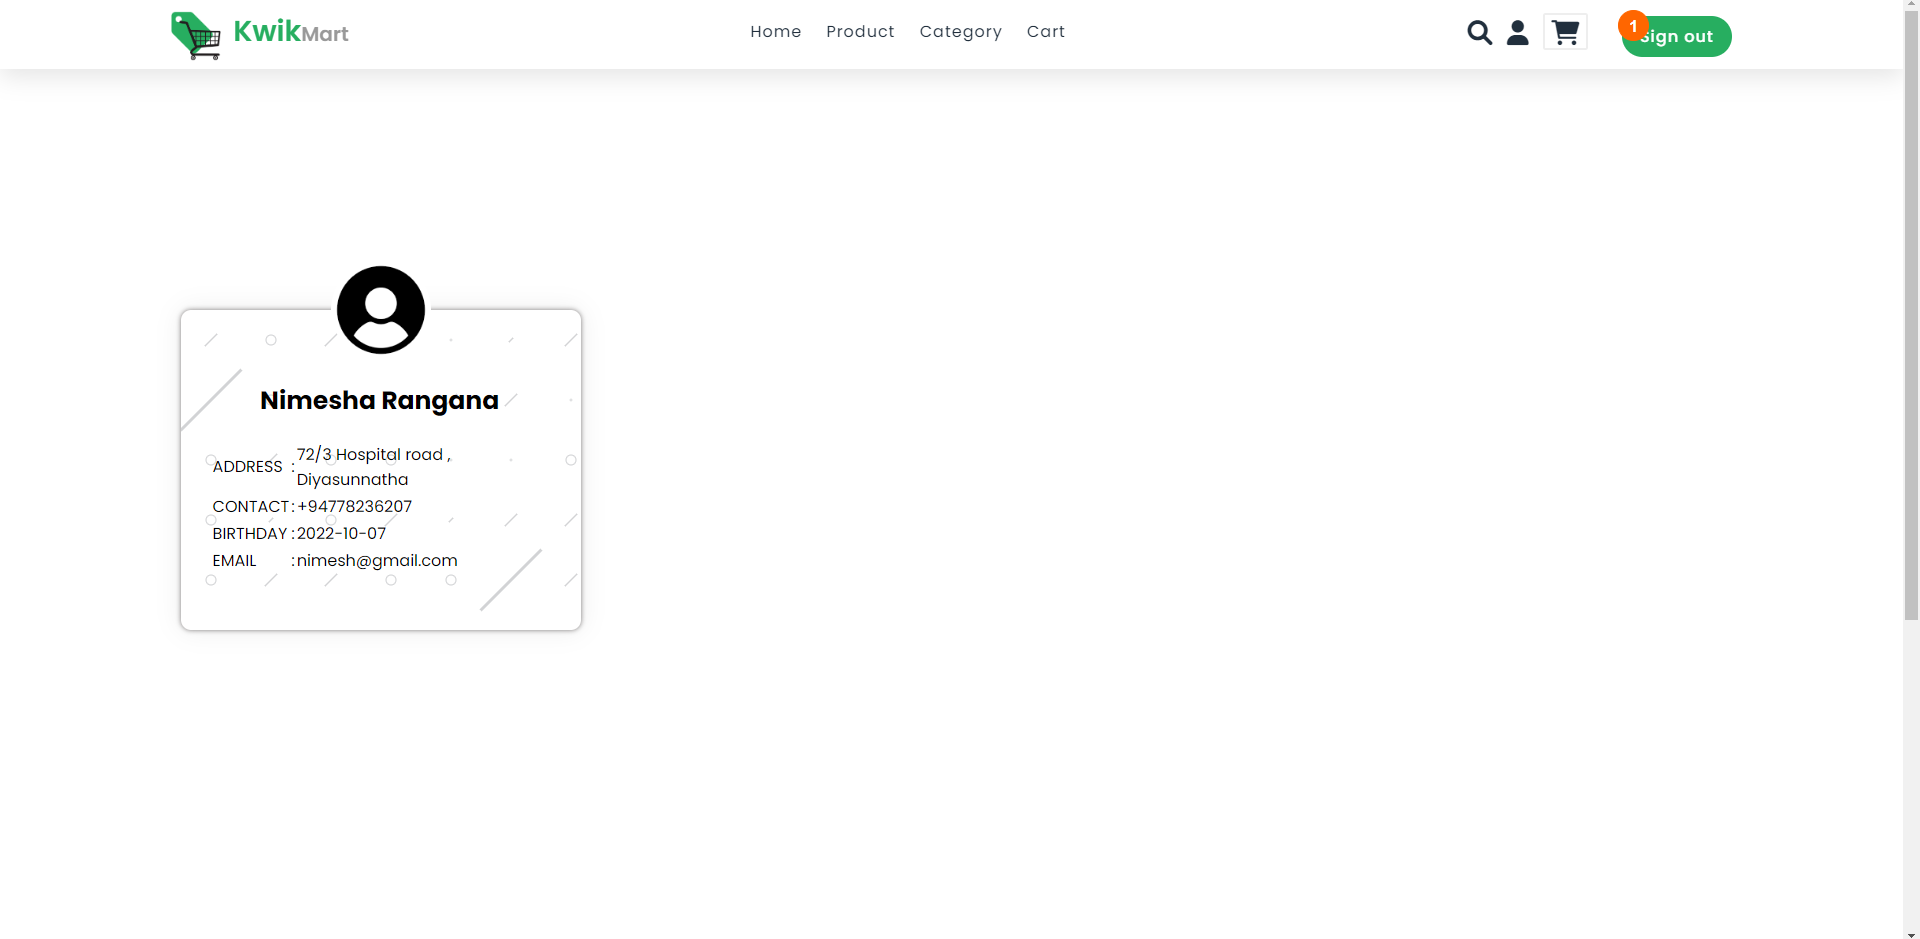
Task: Open the shopping cart icon
Action: coord(1564,32)
